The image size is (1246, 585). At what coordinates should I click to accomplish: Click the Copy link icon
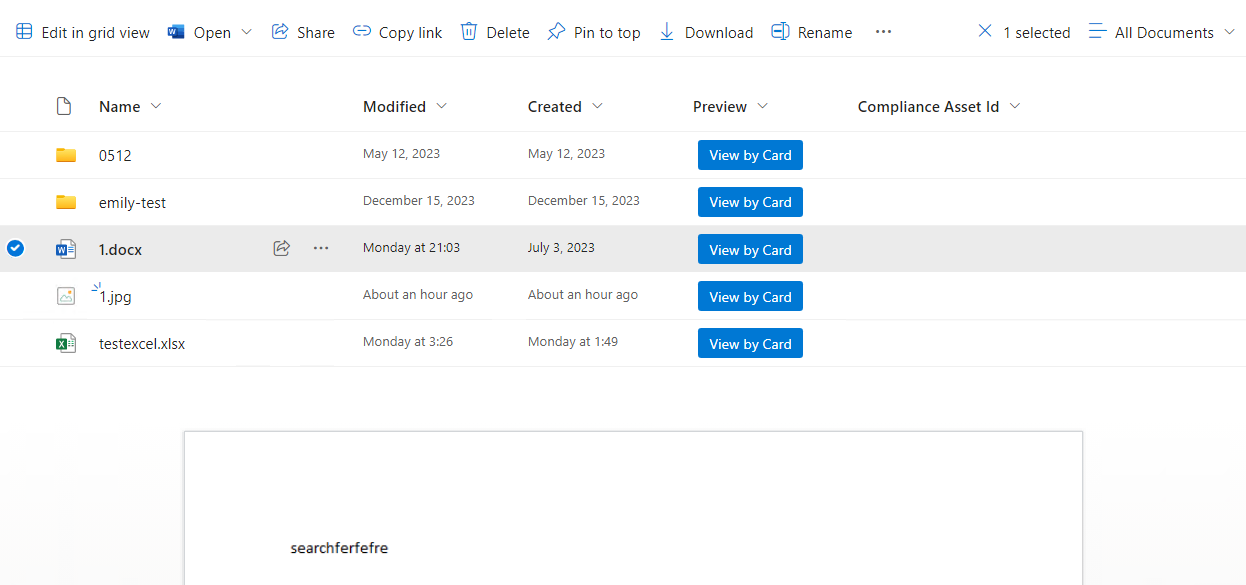point(361,31)
